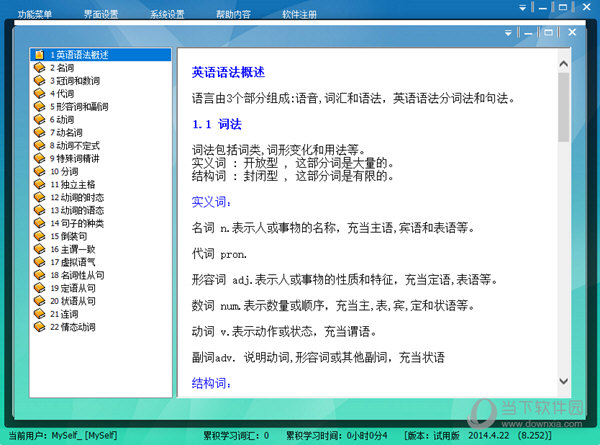Click the book icon beside 11 独立主格
Screen dimensions: 600x445
tap(39, 184)
